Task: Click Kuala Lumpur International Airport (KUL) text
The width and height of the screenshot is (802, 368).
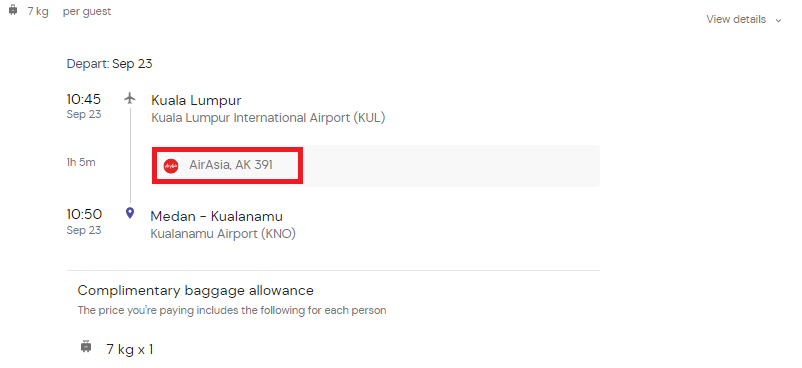Action: click(x=268, y=118)
